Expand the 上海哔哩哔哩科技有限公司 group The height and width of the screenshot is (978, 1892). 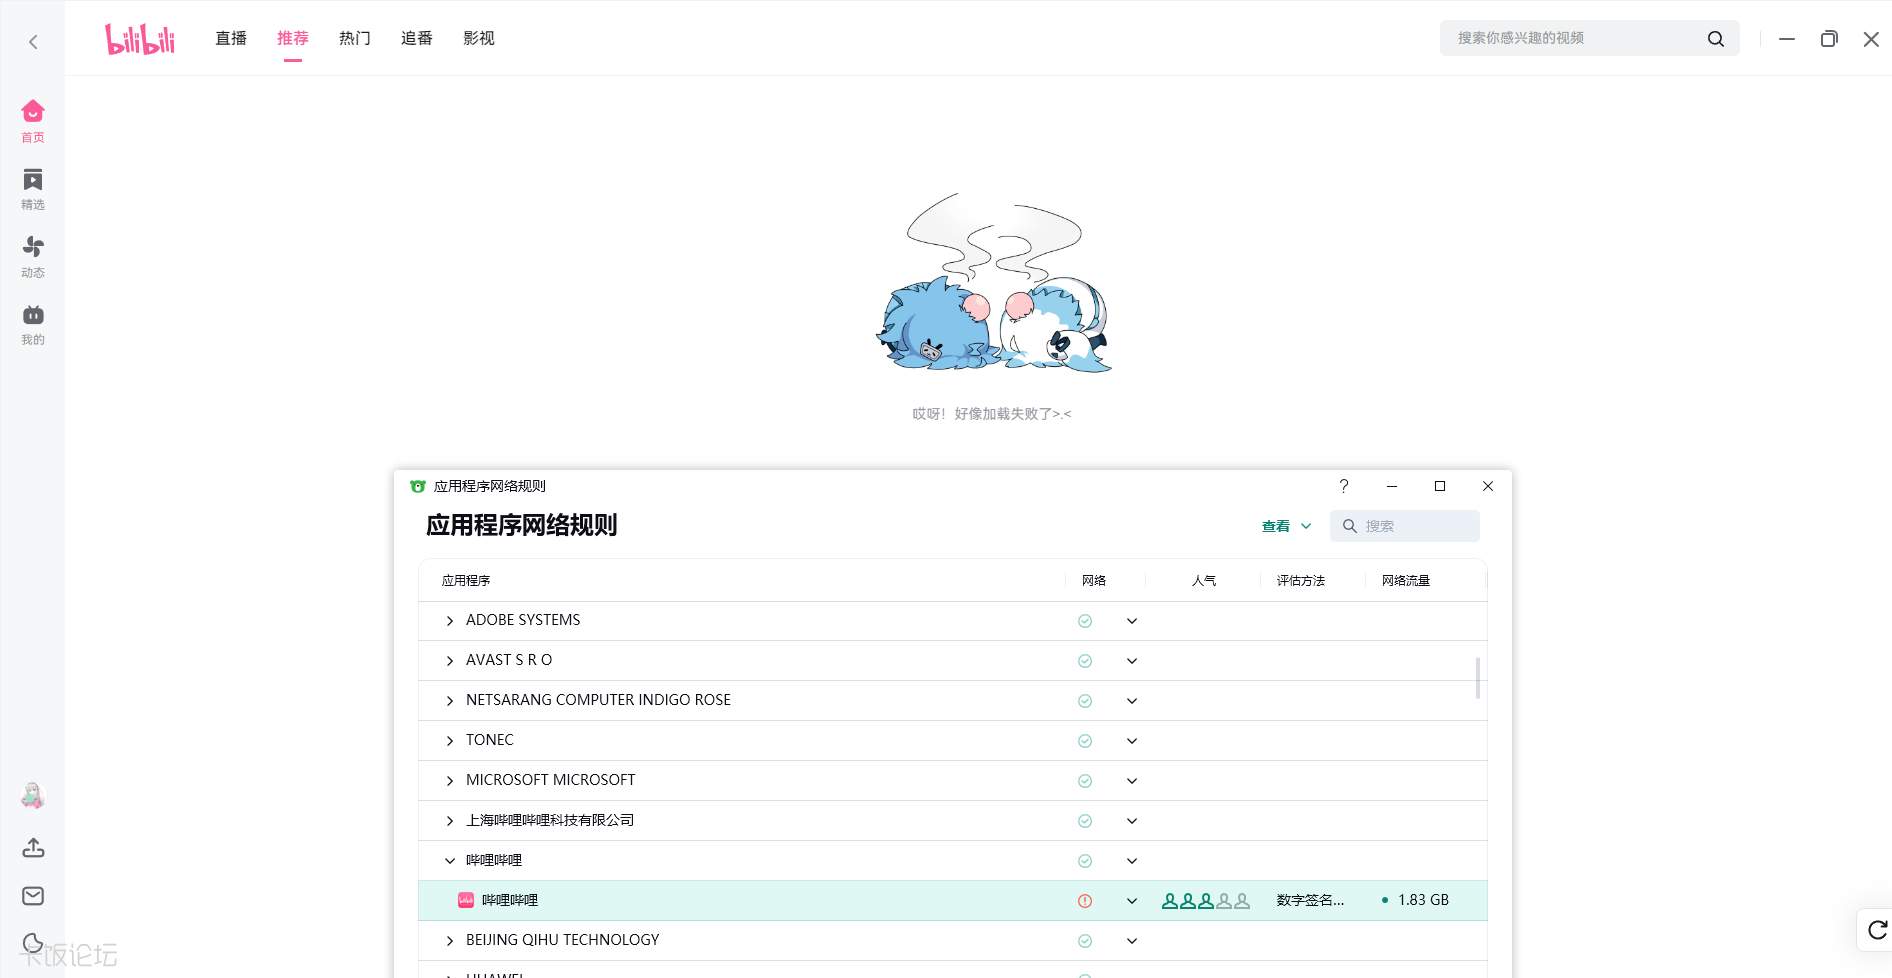[450, 821]
